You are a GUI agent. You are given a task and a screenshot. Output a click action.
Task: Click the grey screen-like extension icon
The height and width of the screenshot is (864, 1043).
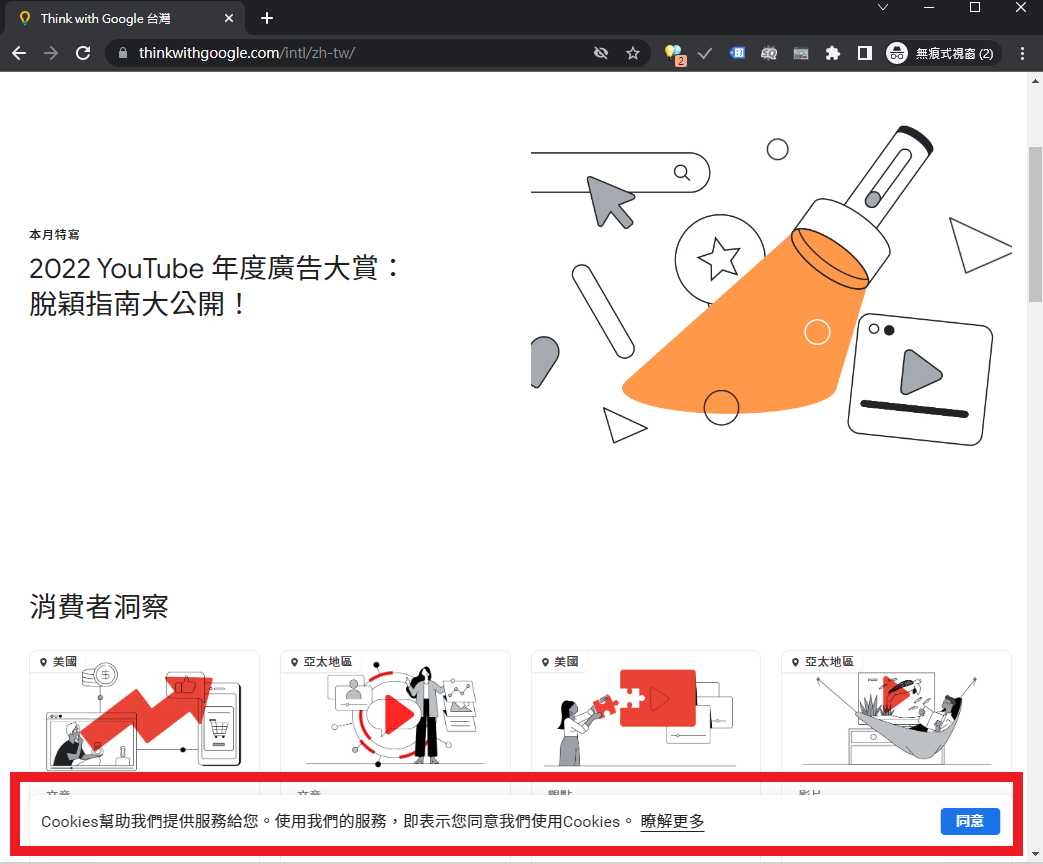[x=801, y=53]
